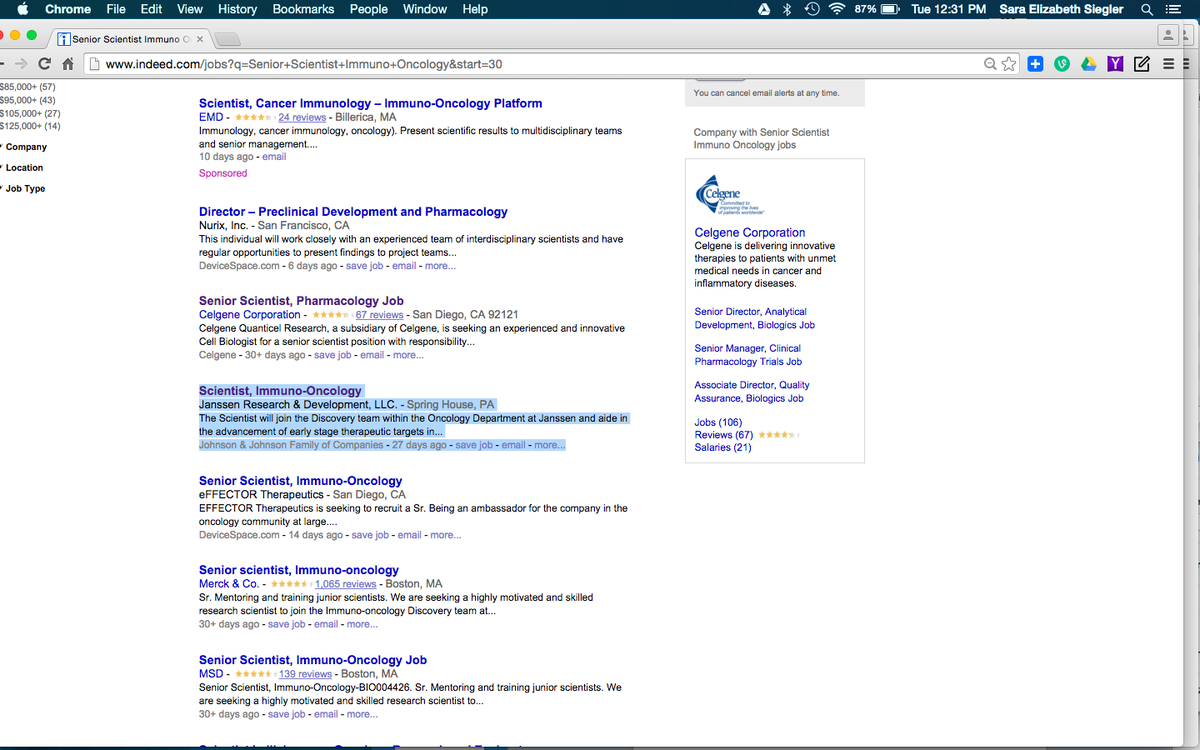Open the View menu
The height and width of the screenshot is (750, 1200).
point(190,9)
